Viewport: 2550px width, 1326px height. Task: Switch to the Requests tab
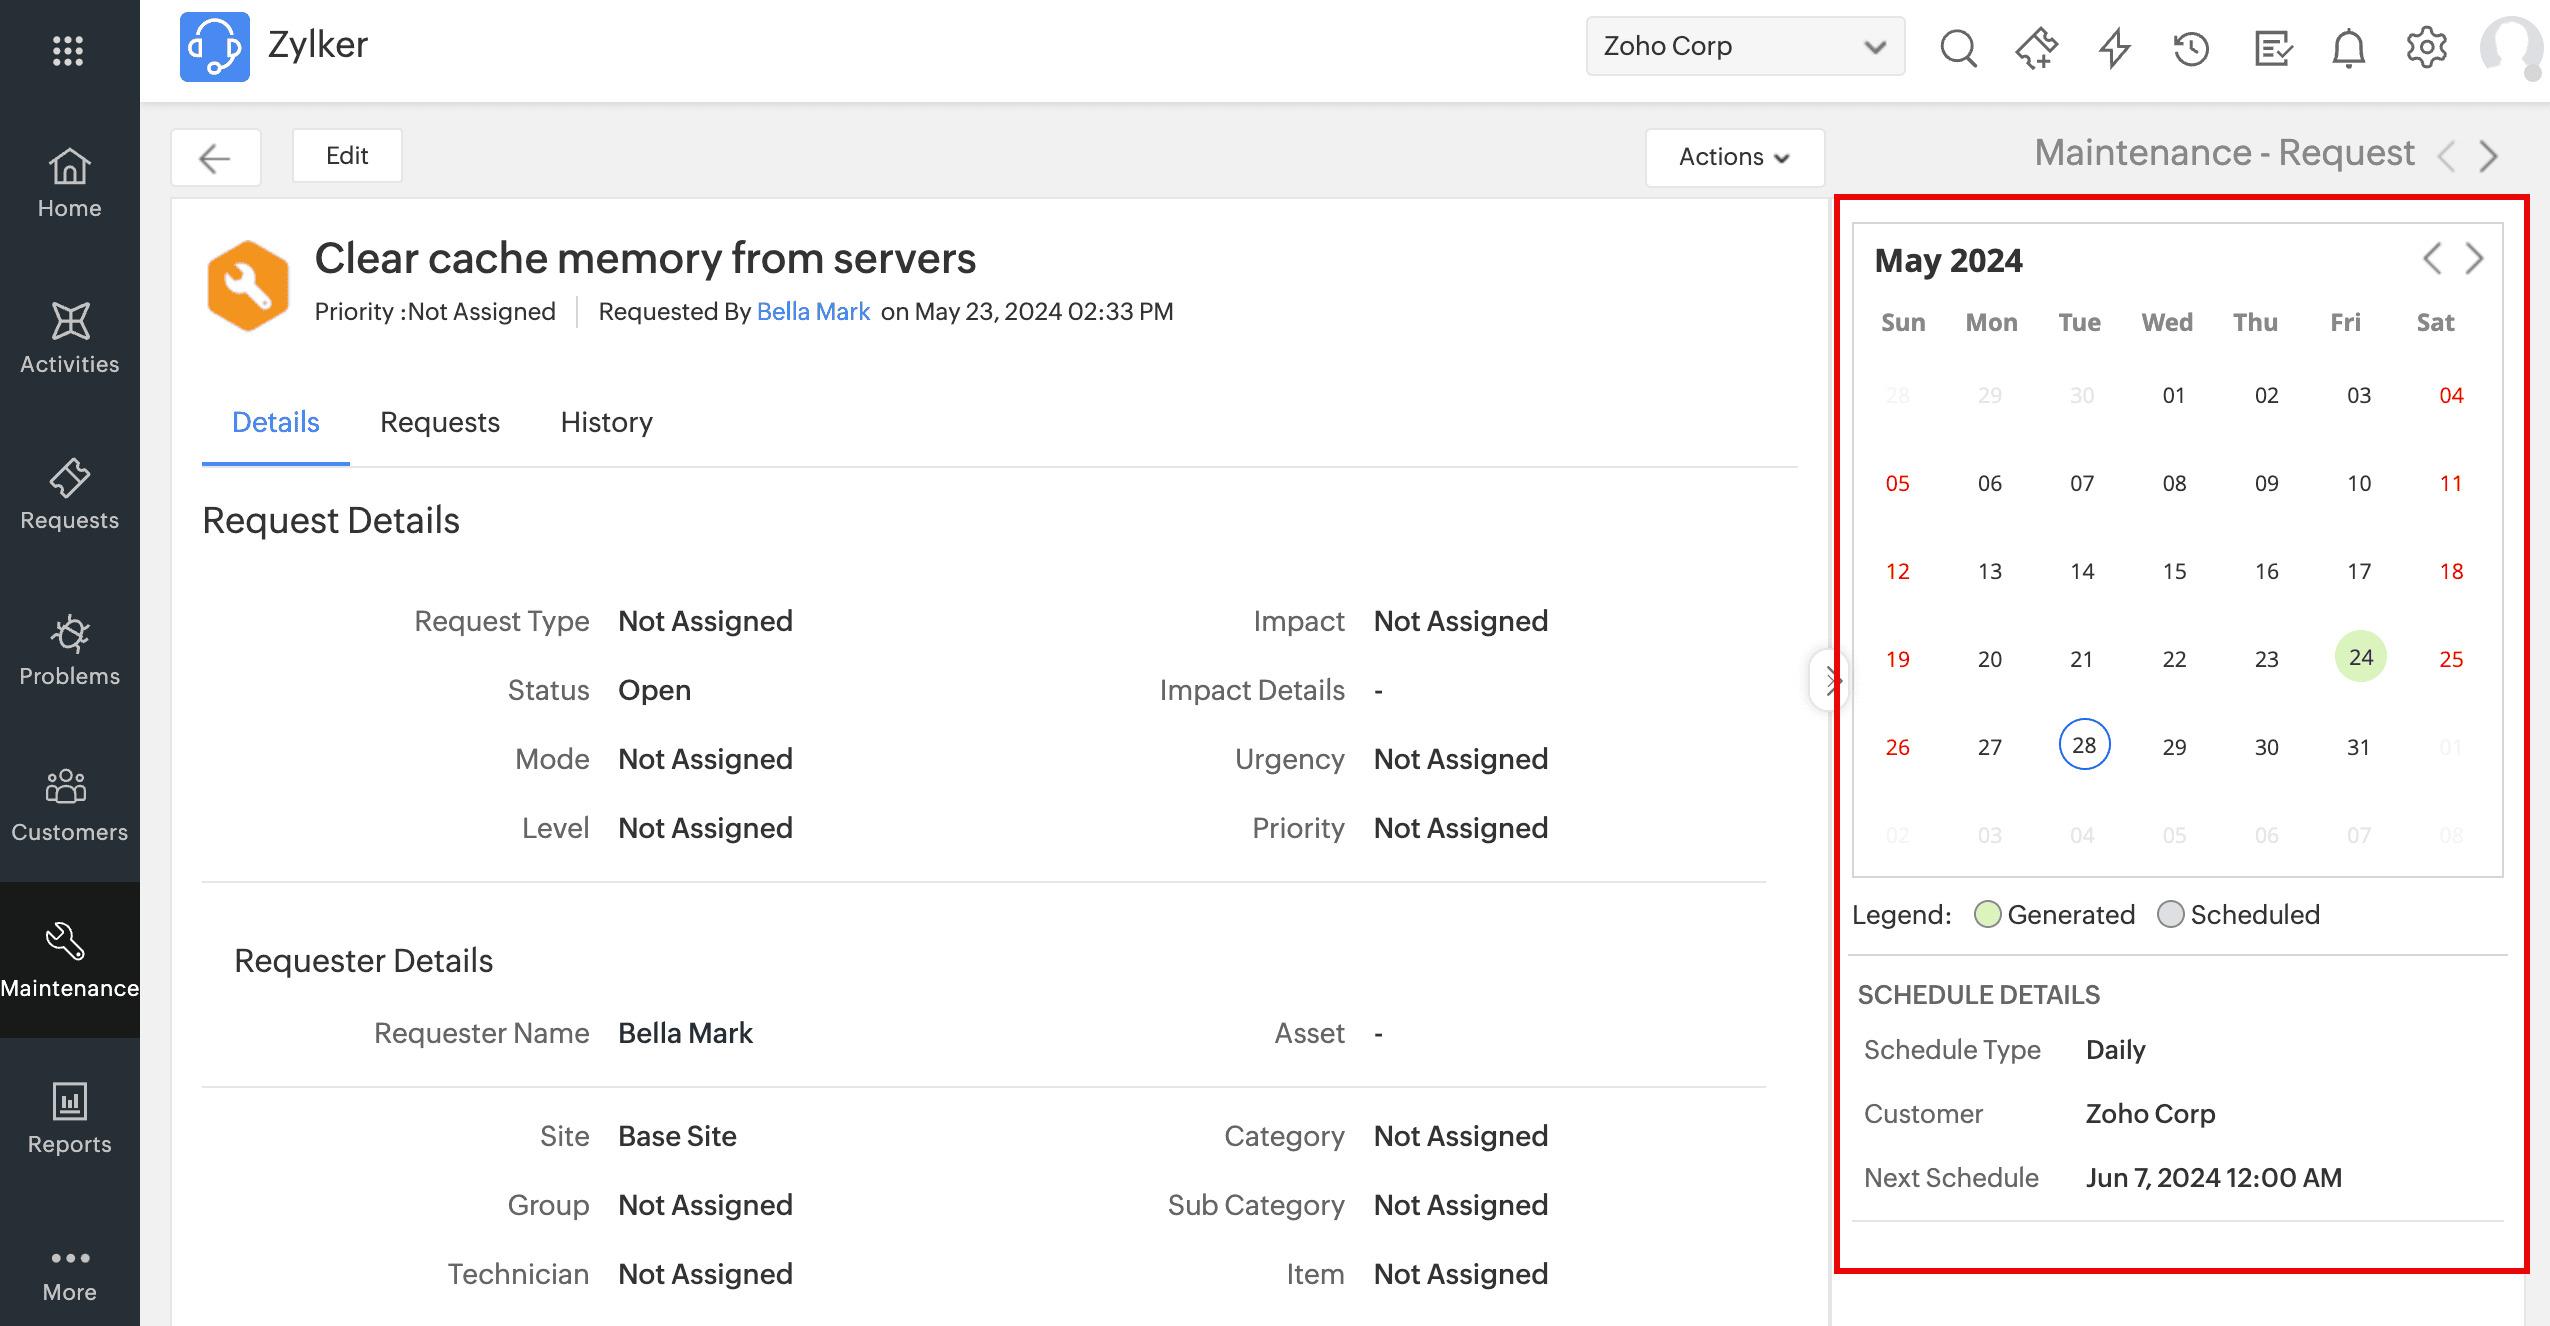[x=439, y=422]
